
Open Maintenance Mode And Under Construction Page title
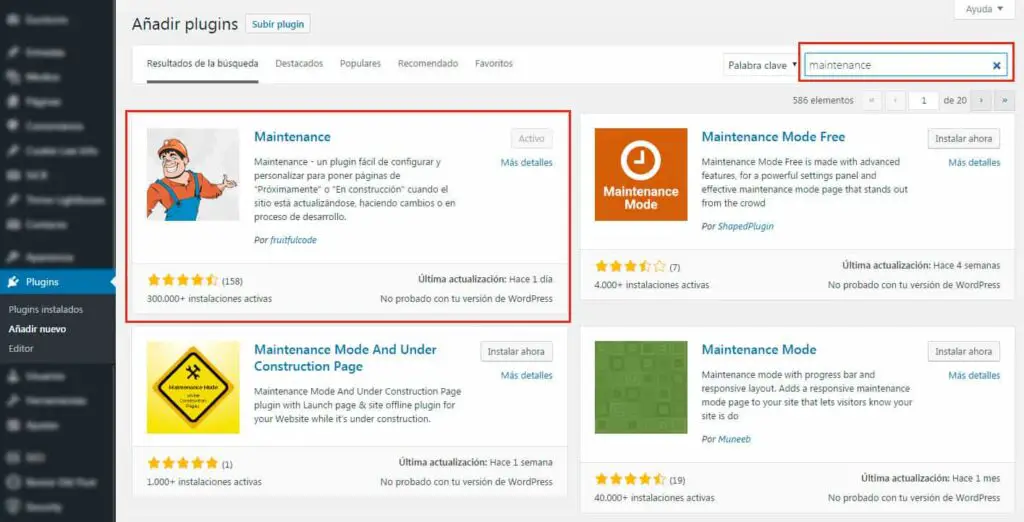[x=345, y=358]
